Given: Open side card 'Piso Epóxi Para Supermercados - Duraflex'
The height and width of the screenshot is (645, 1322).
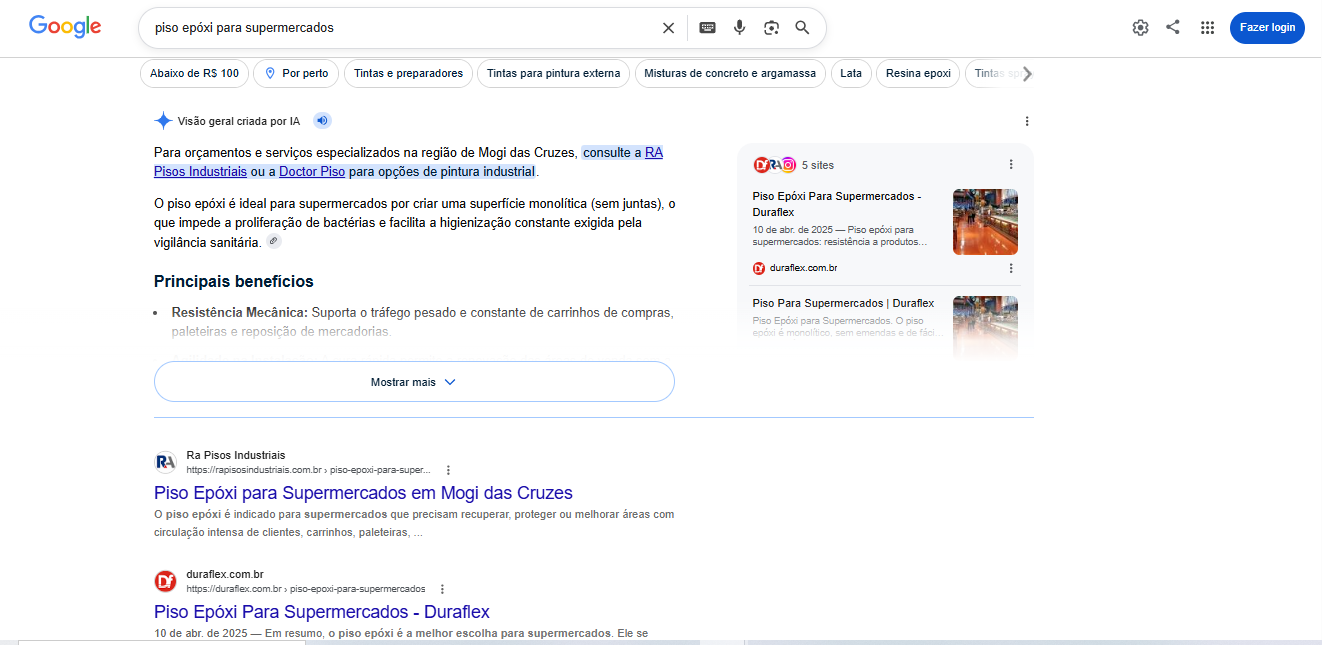Looking at the screenshot, I should [837, 204].
